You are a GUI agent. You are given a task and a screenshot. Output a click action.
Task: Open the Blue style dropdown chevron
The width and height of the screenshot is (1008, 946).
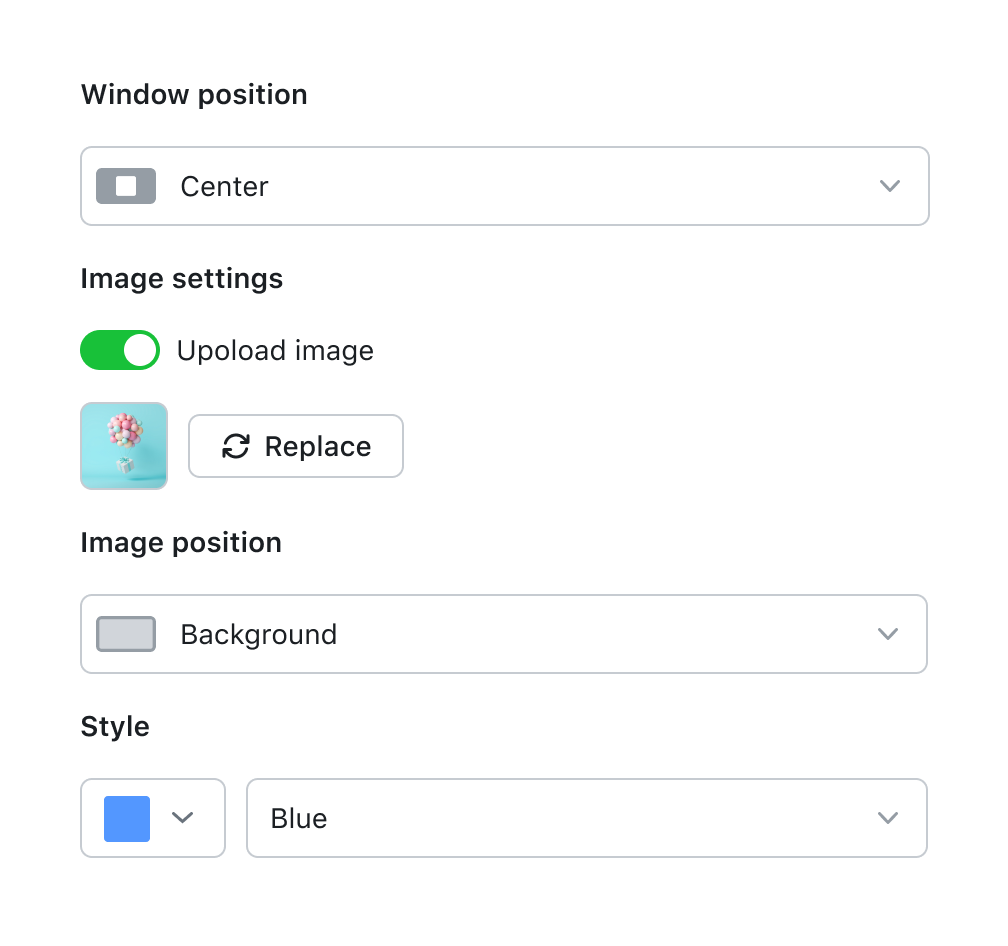tap(887, 818)
